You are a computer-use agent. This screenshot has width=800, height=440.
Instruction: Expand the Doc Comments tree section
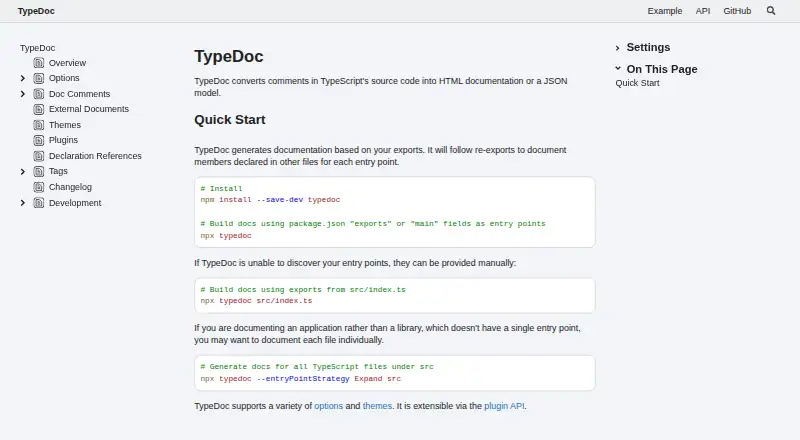[x=22, y=94]
